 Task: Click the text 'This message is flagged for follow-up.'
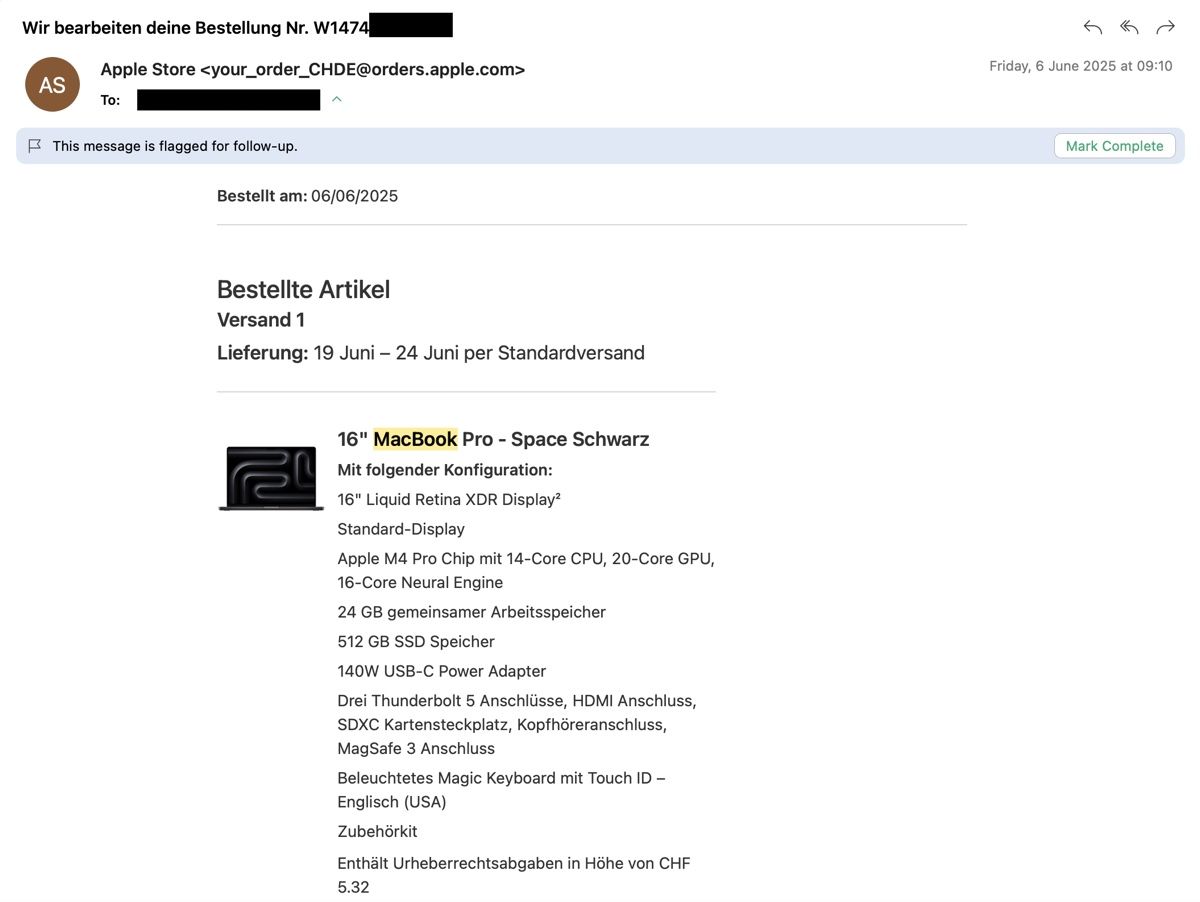175,146
